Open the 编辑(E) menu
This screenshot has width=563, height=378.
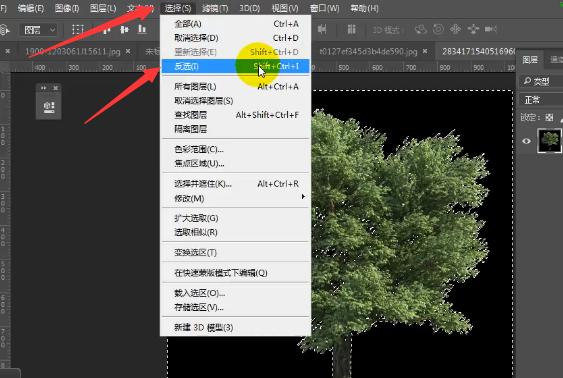coord(31,8)
